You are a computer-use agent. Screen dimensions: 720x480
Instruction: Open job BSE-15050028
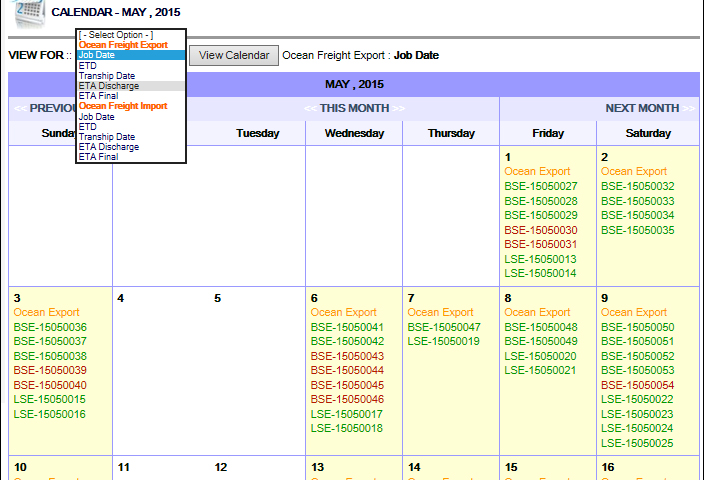click(540, 201)
